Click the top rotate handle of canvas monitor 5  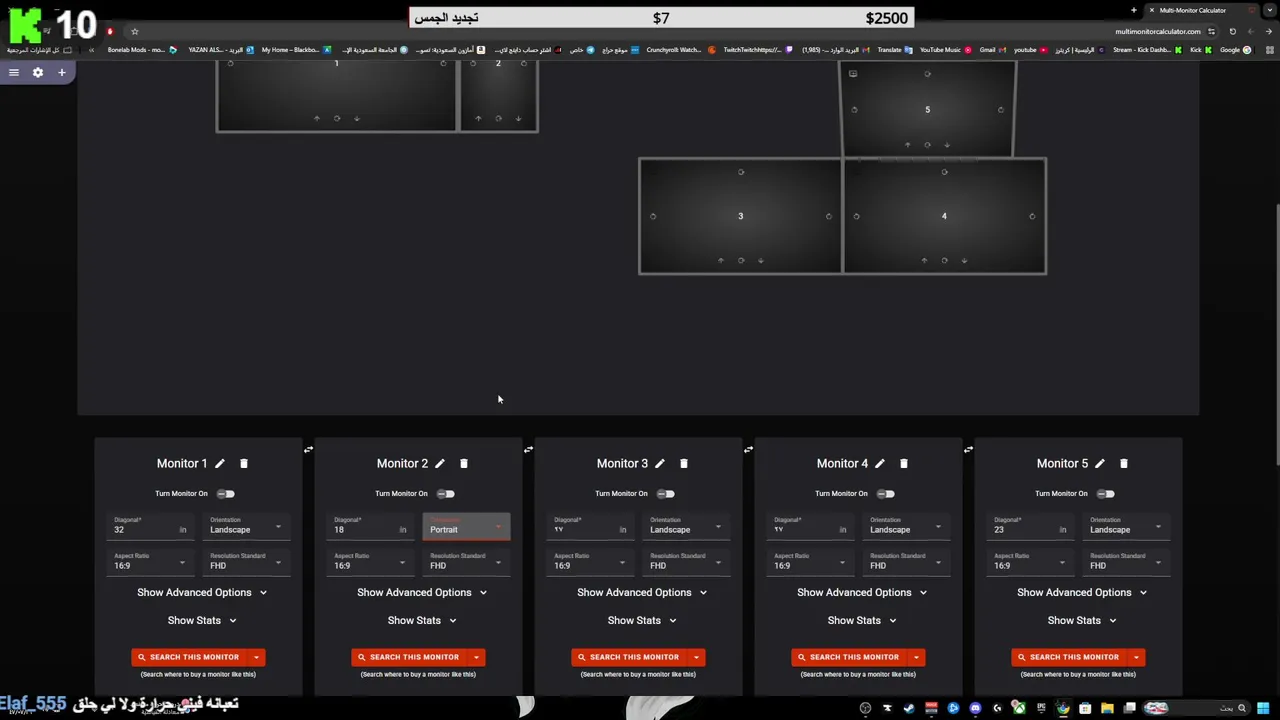tap(927, 73)
